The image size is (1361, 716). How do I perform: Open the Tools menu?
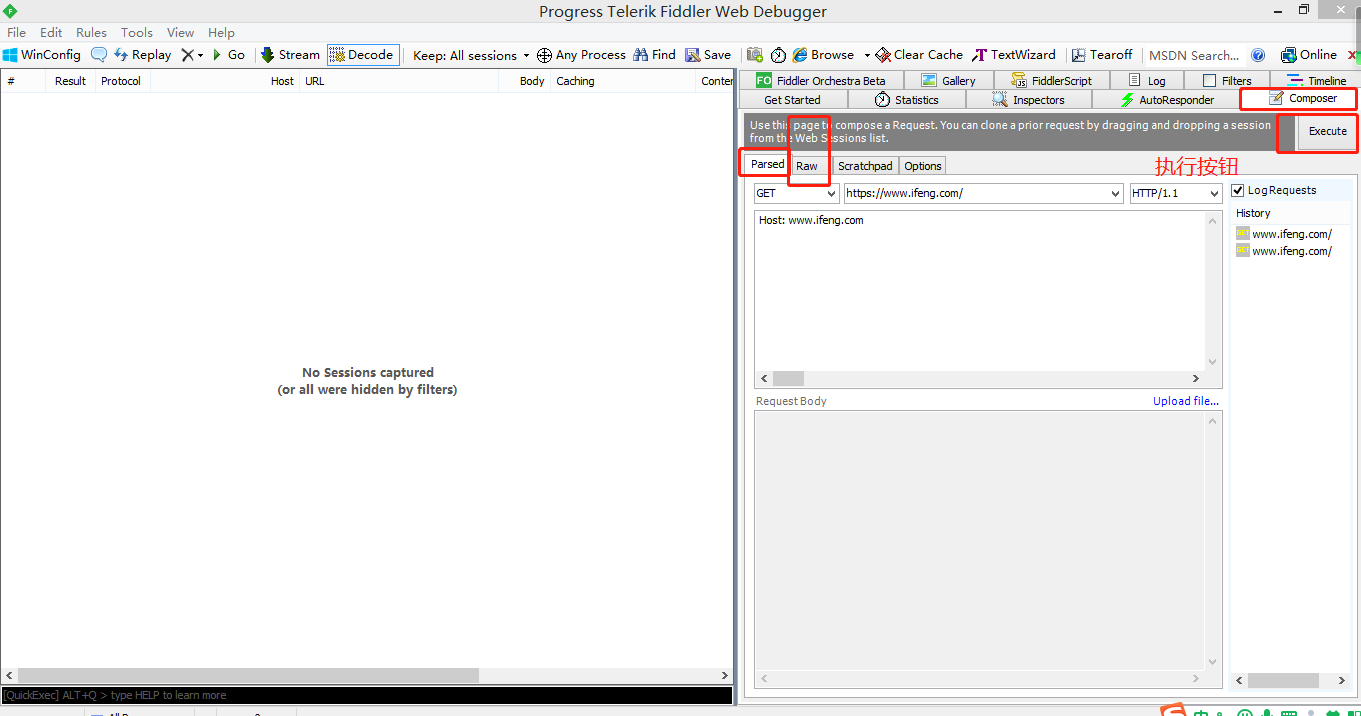click(137, 32)
